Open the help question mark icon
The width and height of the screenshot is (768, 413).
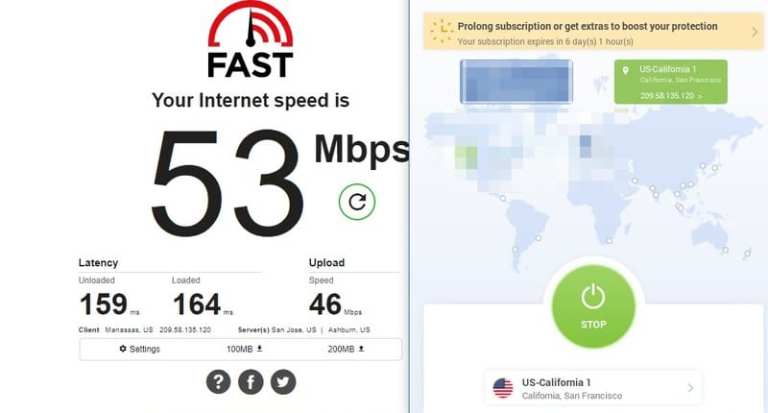pyautogui.click(x=218, y=382)
